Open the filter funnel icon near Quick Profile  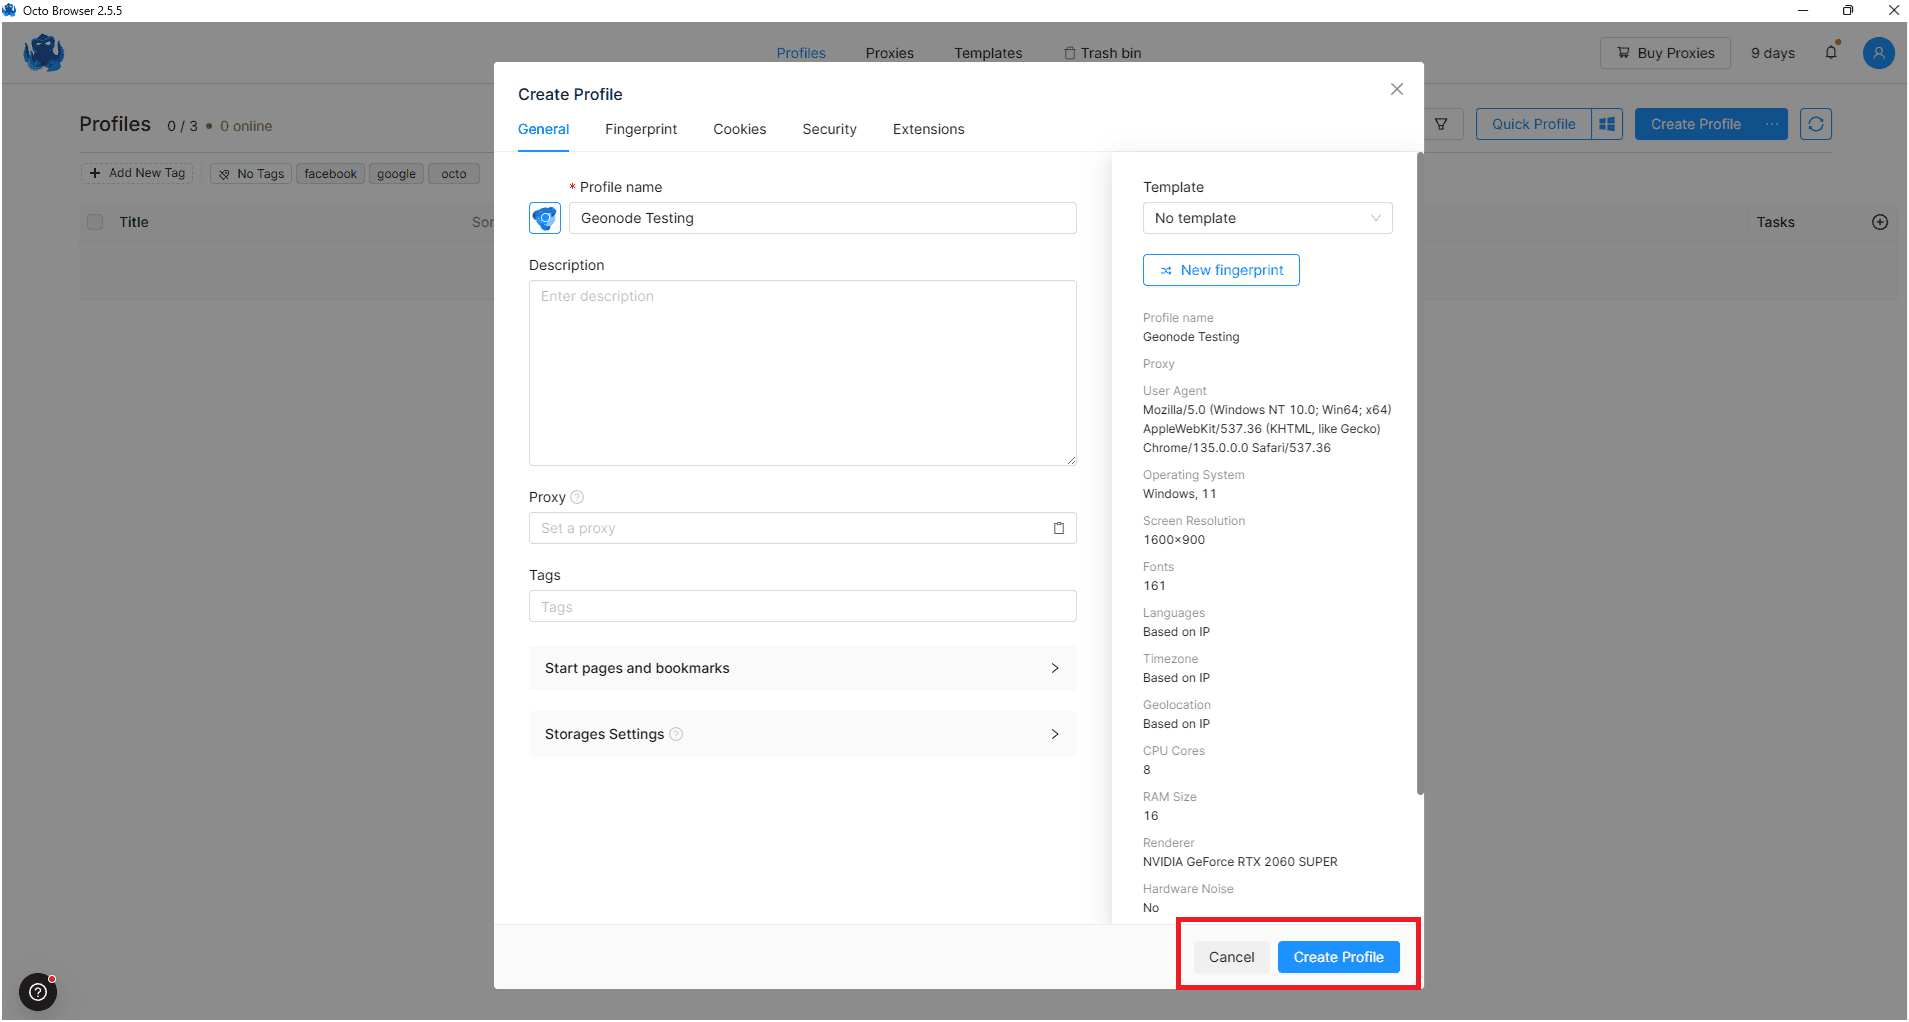click(x=1443, y=123)
